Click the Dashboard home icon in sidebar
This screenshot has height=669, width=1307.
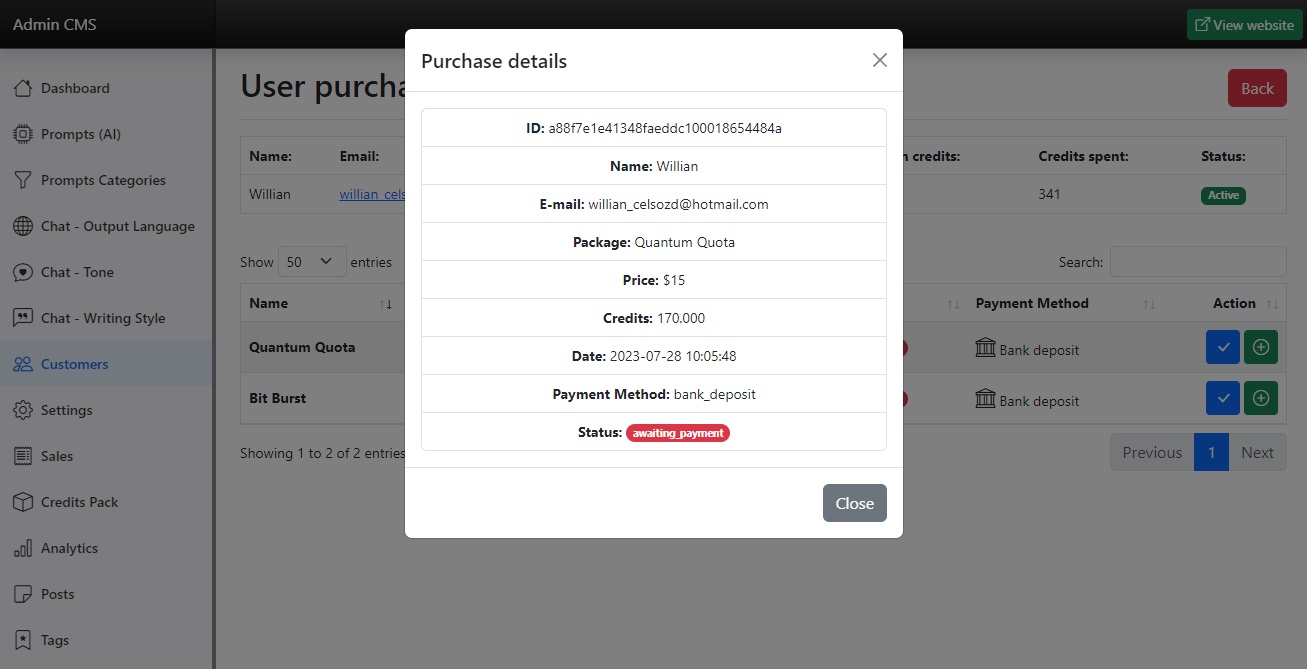(x=23, y=88)
